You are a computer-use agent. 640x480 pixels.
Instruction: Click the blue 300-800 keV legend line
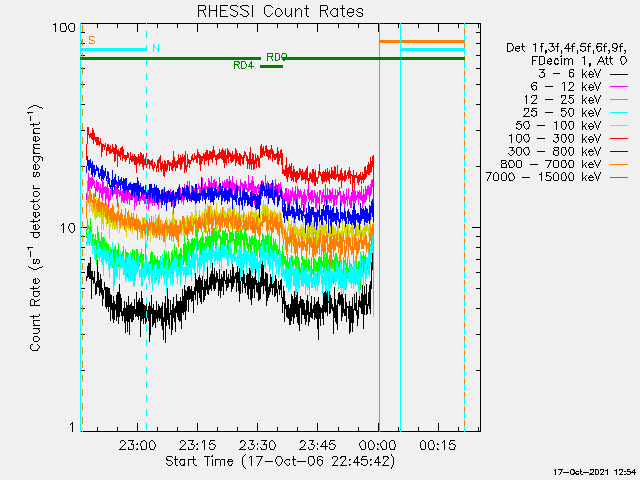[619, 151]
